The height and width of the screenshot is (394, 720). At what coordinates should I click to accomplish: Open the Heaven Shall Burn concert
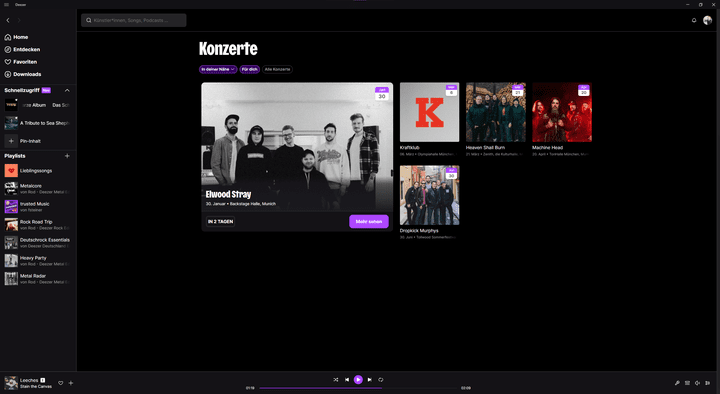(x=496, y=112)
